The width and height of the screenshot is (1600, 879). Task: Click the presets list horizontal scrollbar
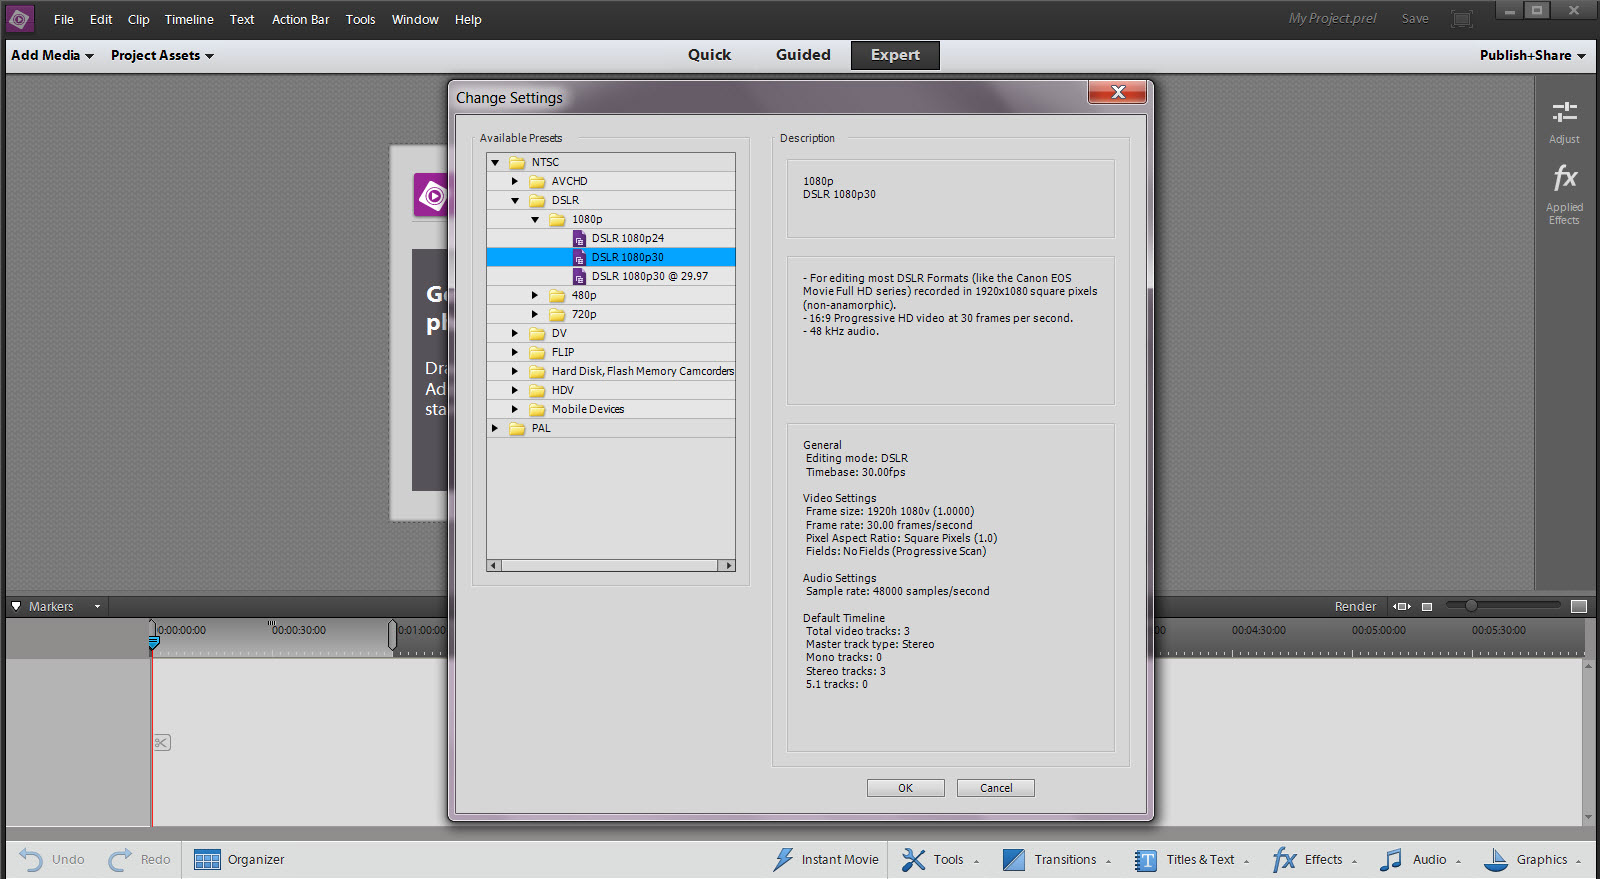point(611,565)
